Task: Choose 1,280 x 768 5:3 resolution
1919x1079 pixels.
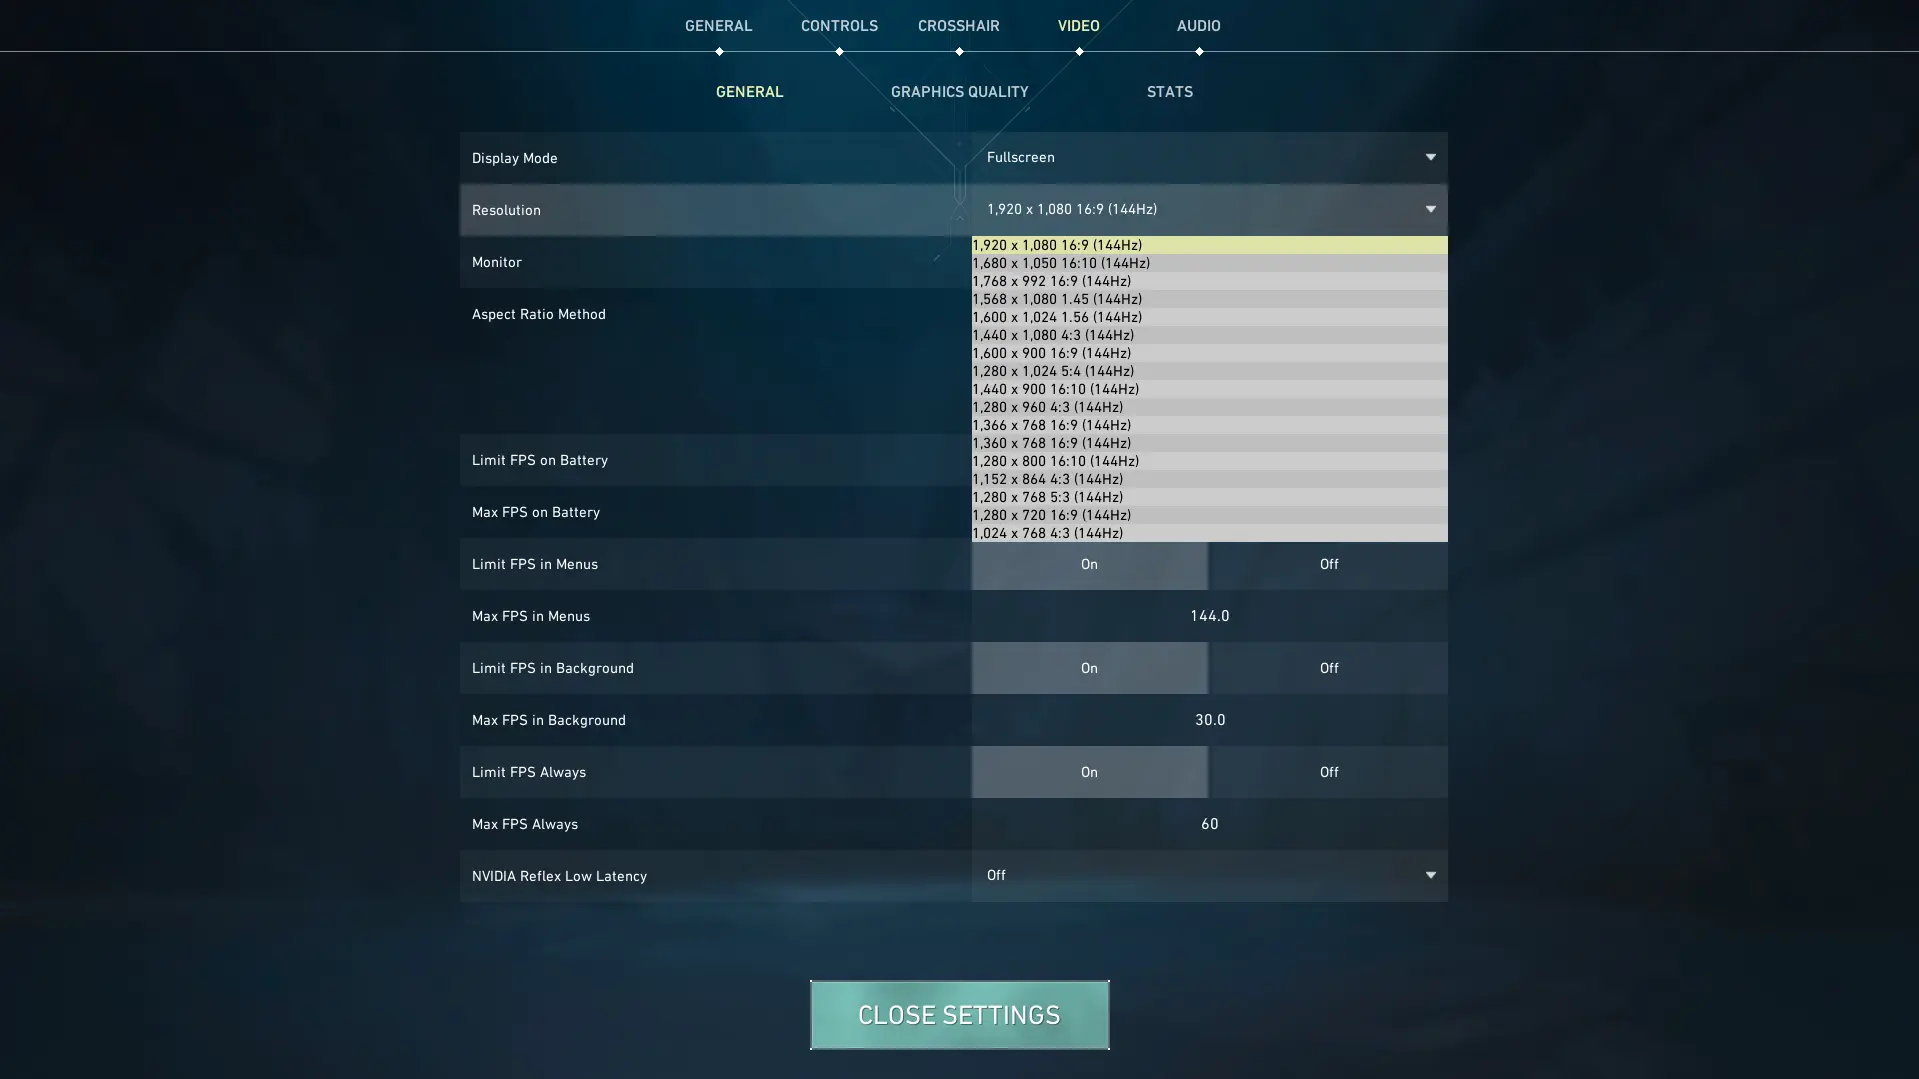Action: pyautogui.click(x=1209, y=497)
